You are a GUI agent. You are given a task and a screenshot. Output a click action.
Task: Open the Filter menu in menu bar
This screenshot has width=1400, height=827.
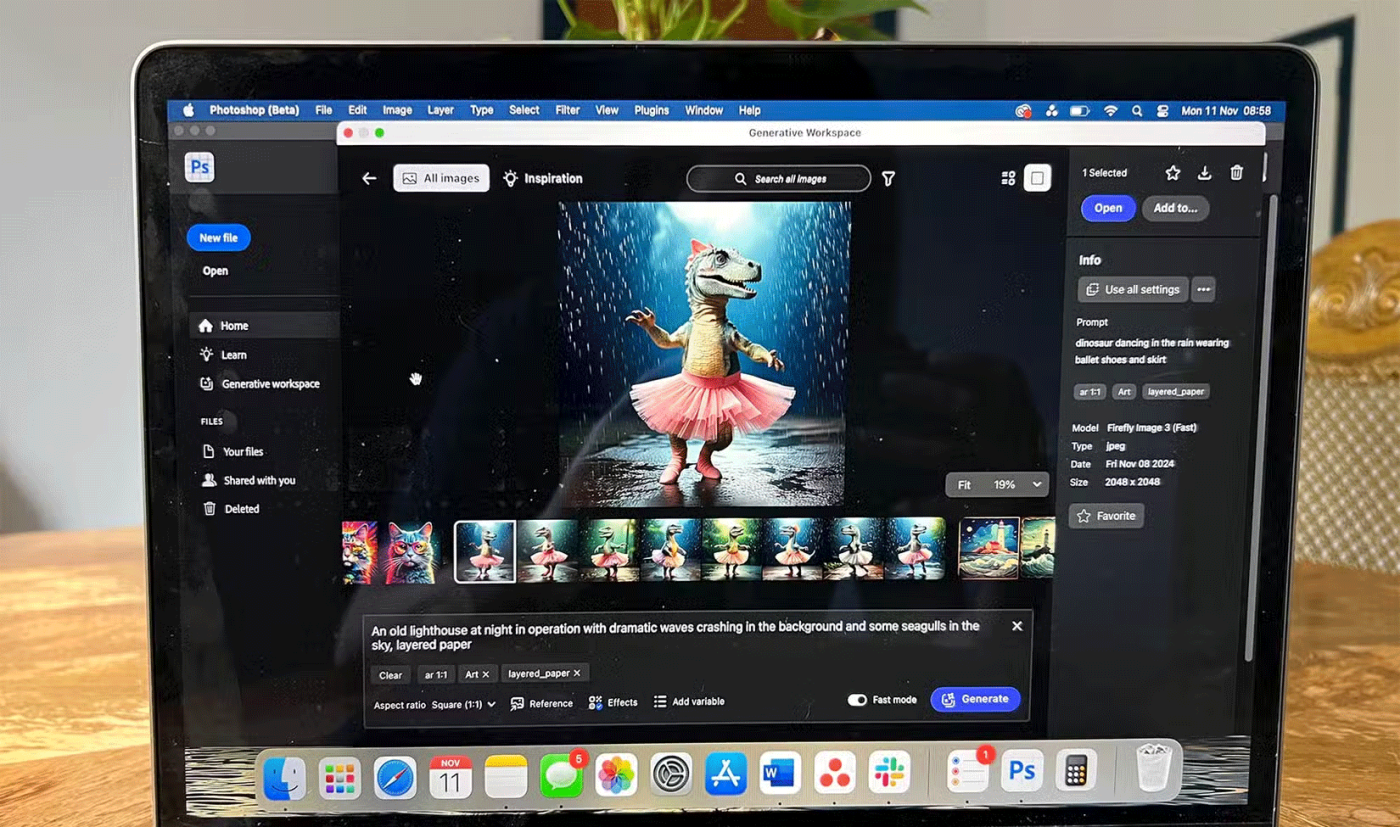[567, 110]
